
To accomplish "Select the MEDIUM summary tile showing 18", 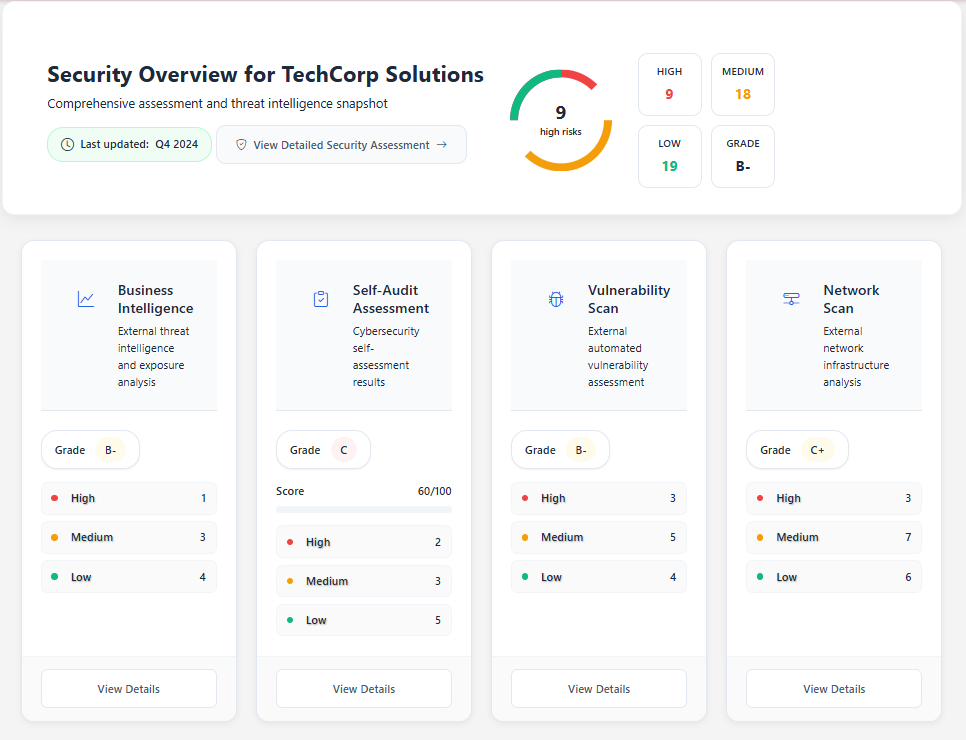I will 742,84.
